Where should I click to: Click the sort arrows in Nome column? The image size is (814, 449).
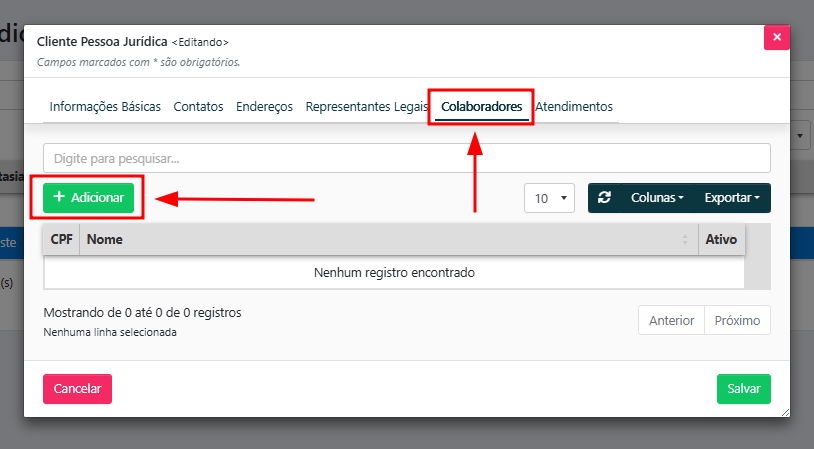(685, 240)
